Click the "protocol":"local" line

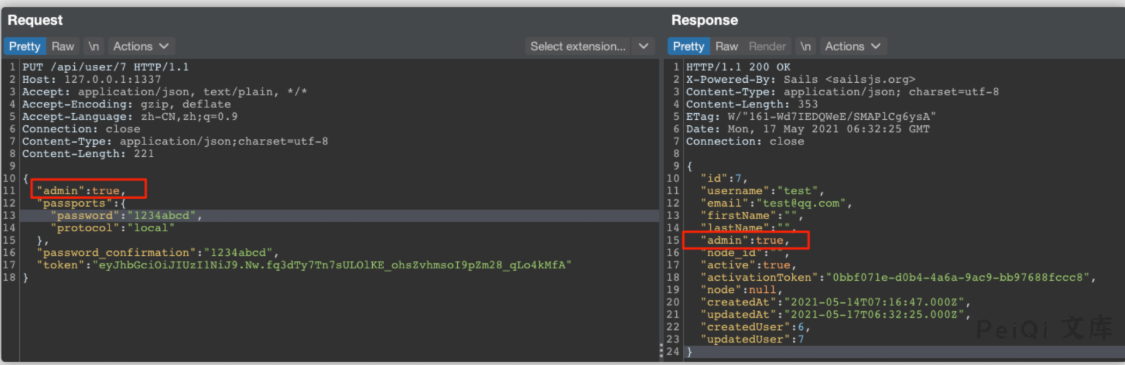pos(113,228)
